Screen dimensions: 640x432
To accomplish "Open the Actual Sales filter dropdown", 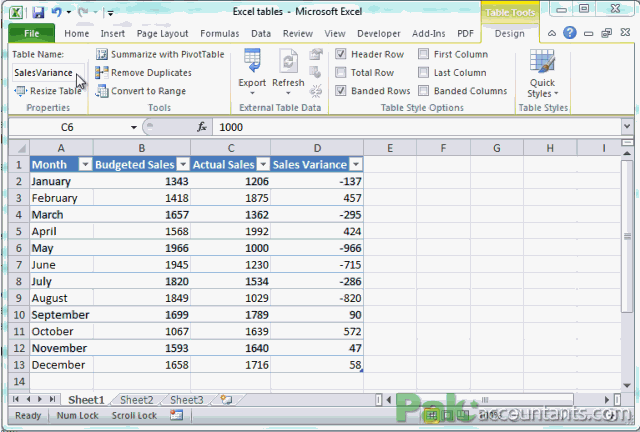I will click(263, 165).
